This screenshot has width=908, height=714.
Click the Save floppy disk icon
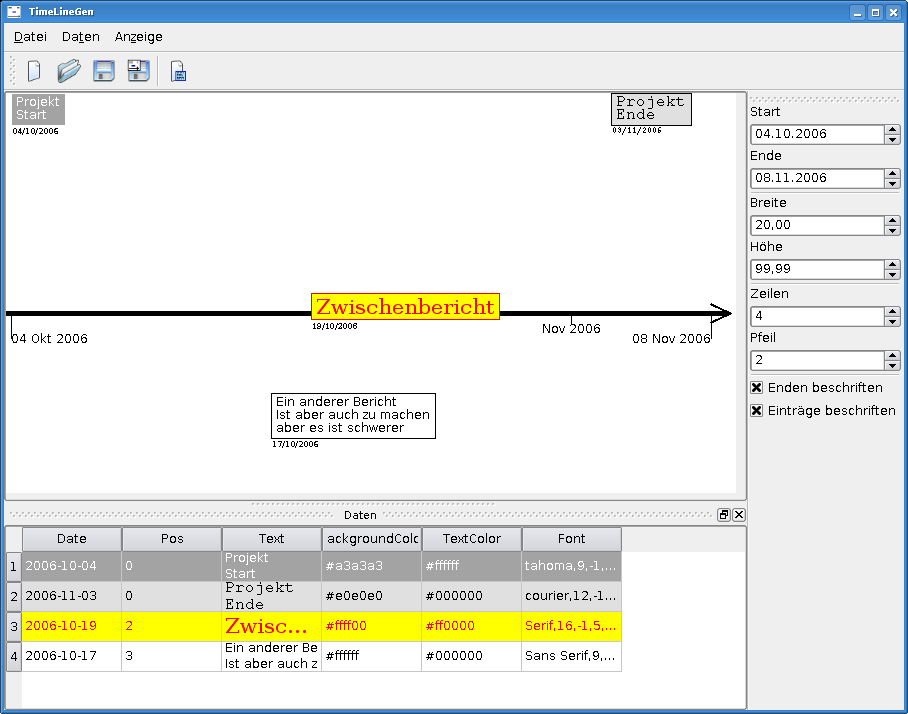click(104, 71)
